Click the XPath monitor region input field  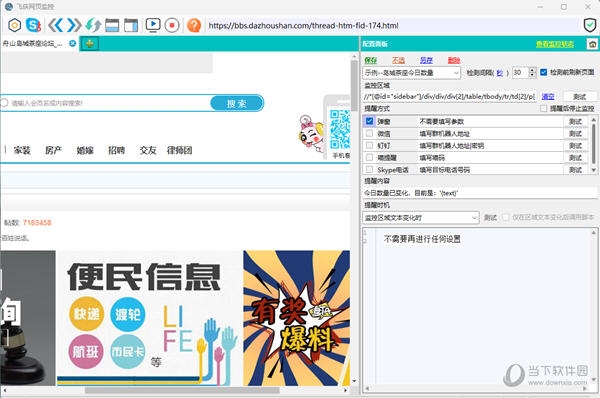click(x=450, y=96)
